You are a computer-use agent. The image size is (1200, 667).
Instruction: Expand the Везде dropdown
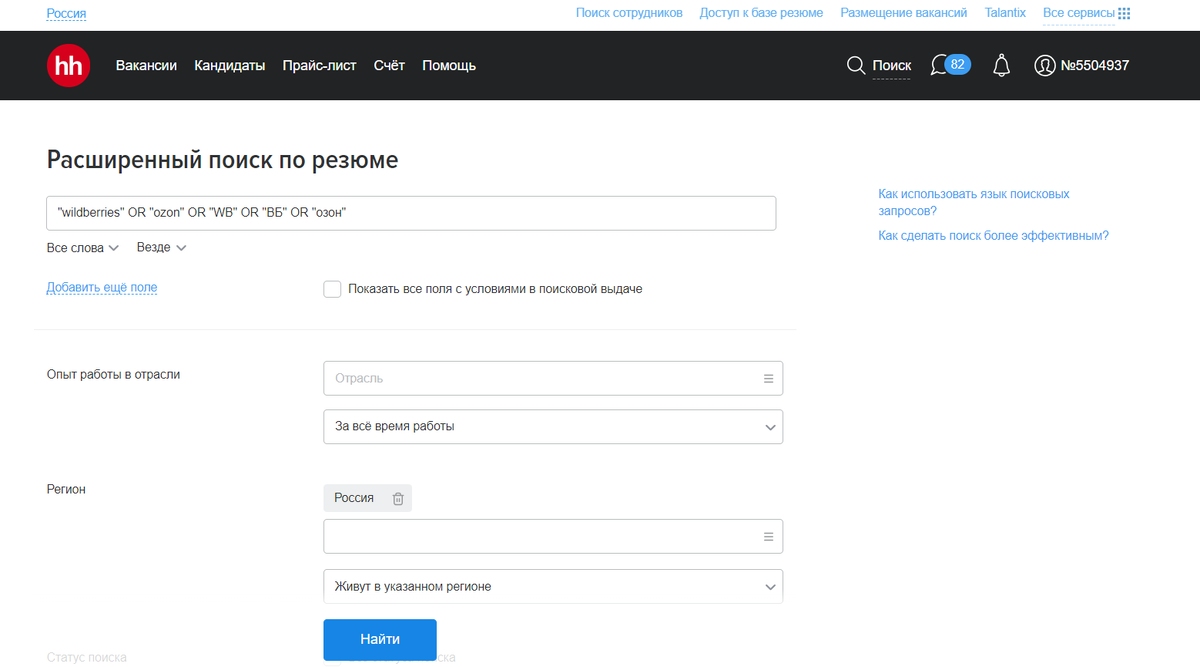click(161, 247)
